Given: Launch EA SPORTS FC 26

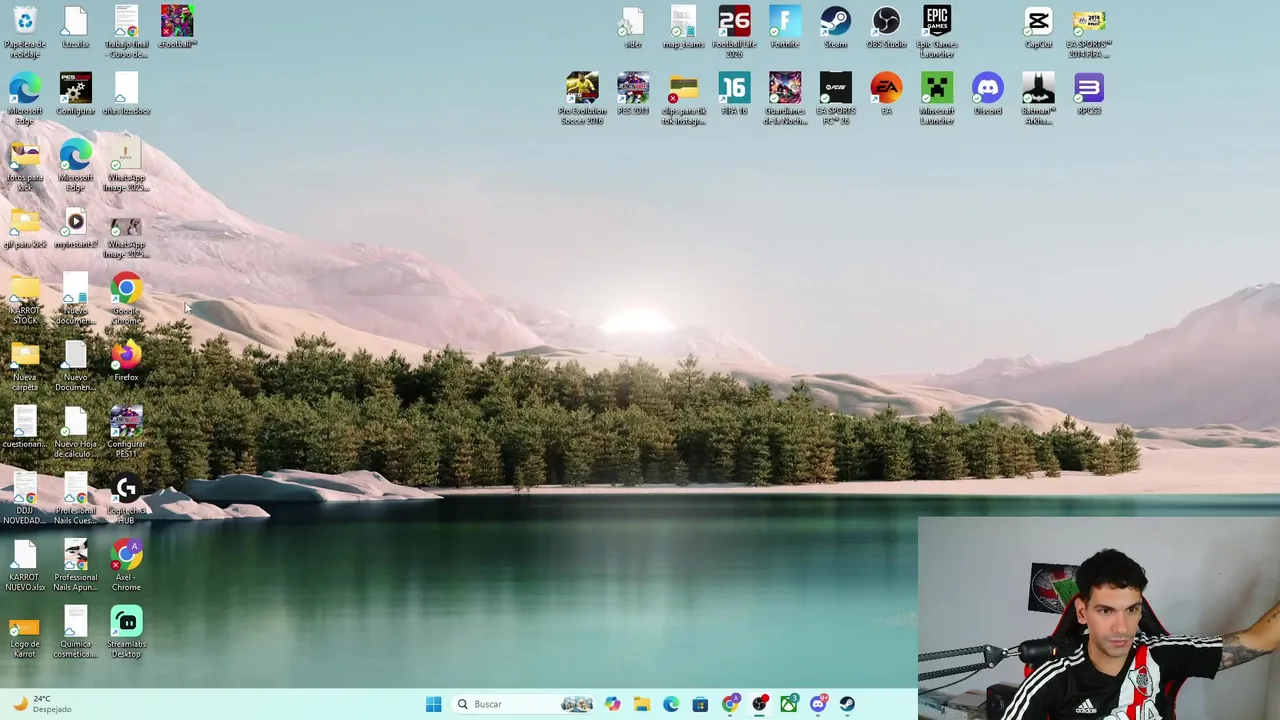Looking at the screenshot, I should coord(836,99).
